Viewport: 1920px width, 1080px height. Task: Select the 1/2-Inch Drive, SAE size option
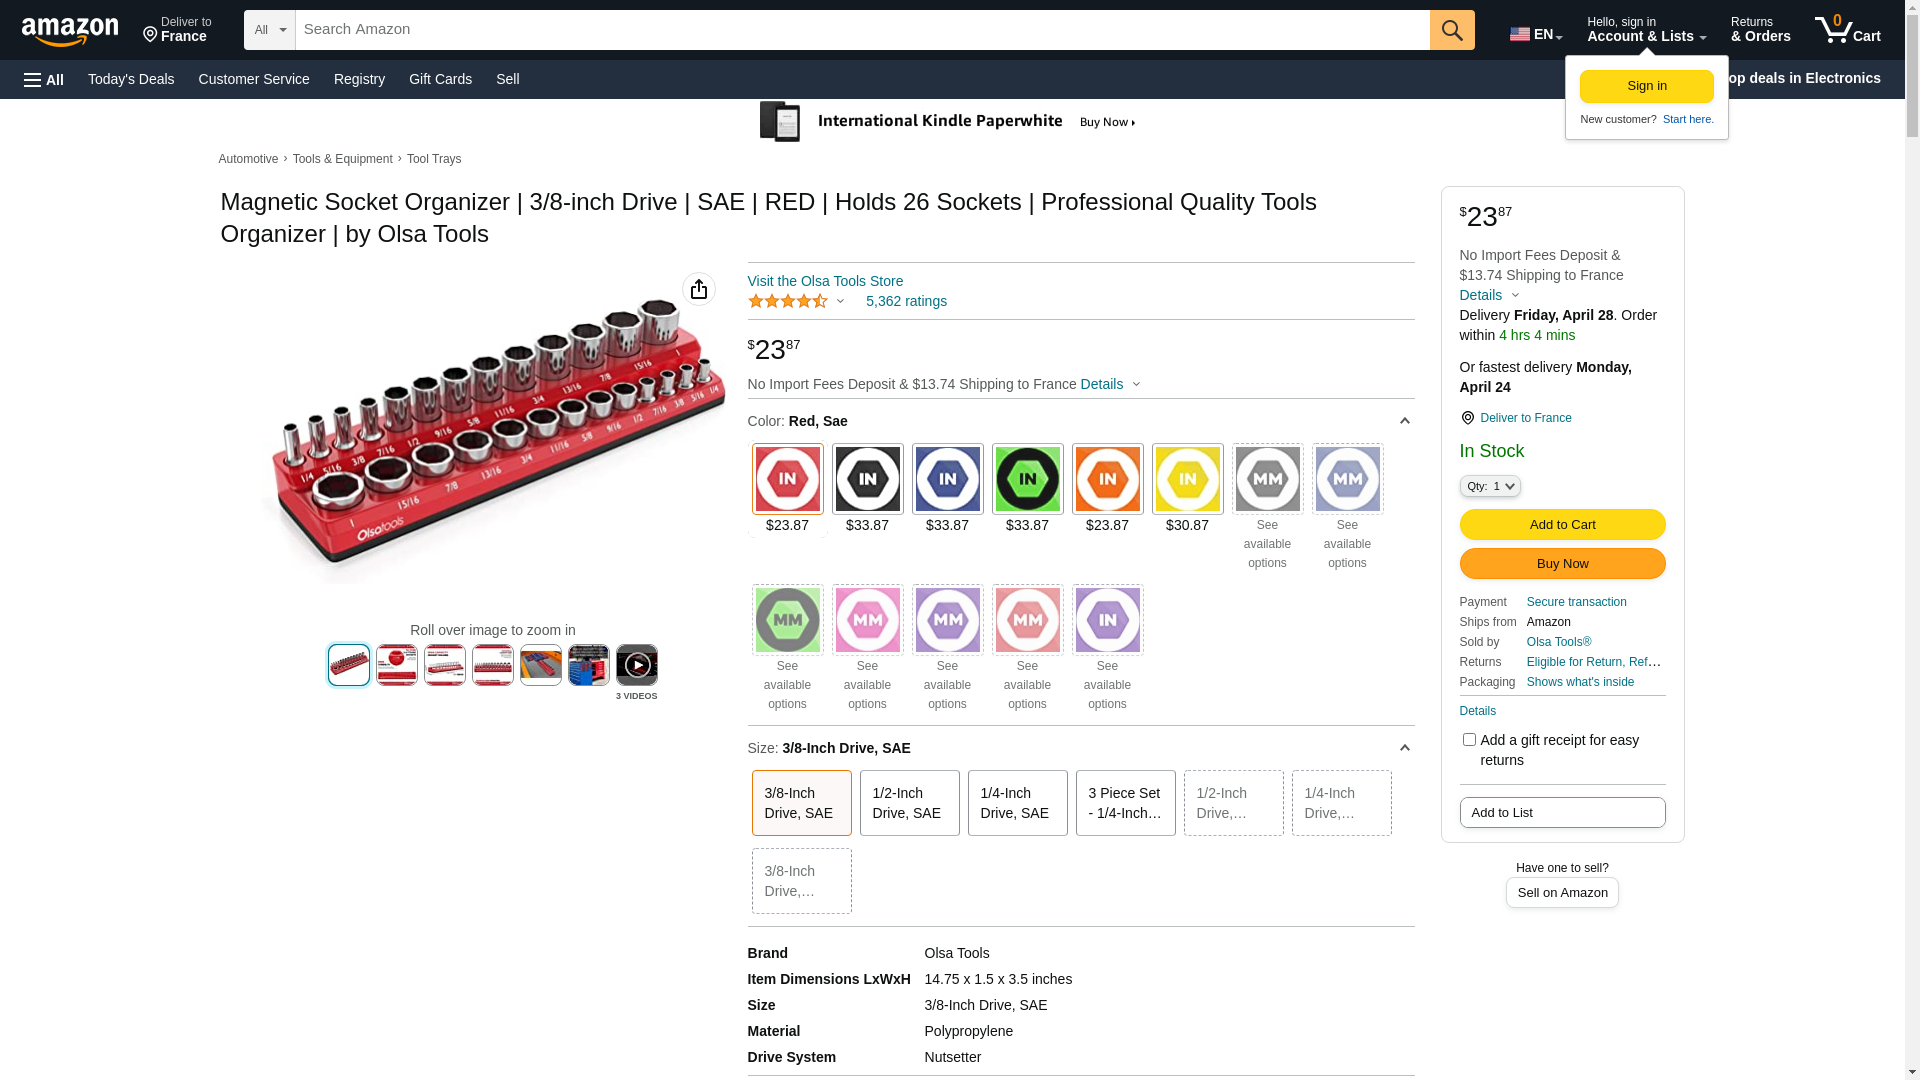[x=908, y=803]
